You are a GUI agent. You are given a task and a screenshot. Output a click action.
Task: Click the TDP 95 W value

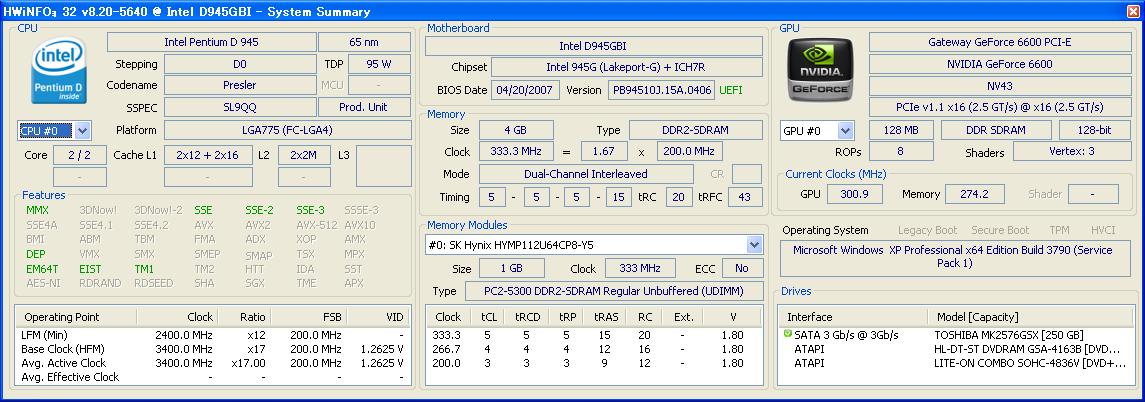coord(379,64)
